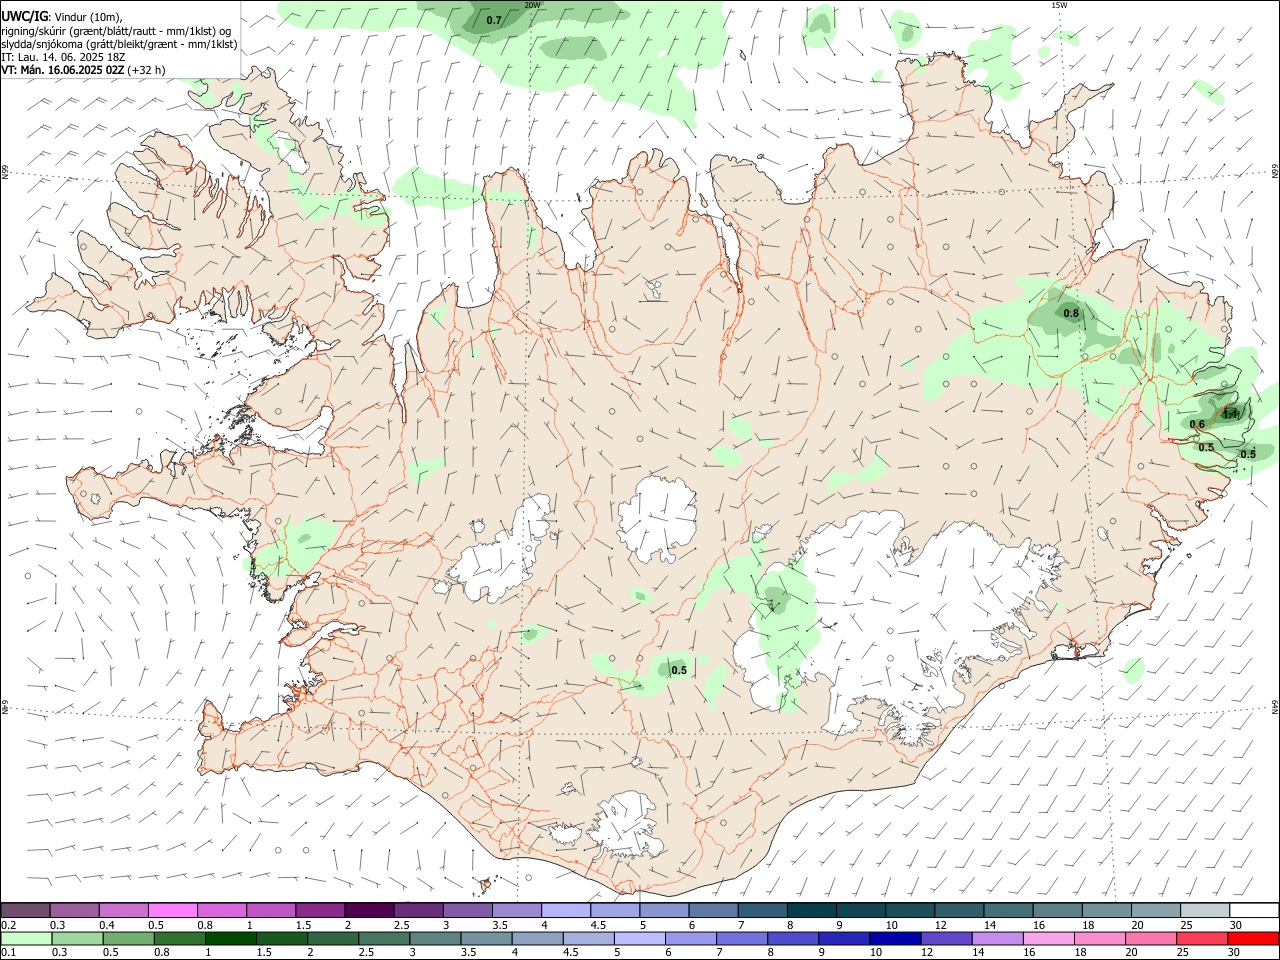This screenshot has height=960, width=1280.
Task: Select the darkest purple swatch at 2 in the upper scale
Action: (x=368, y=910)
